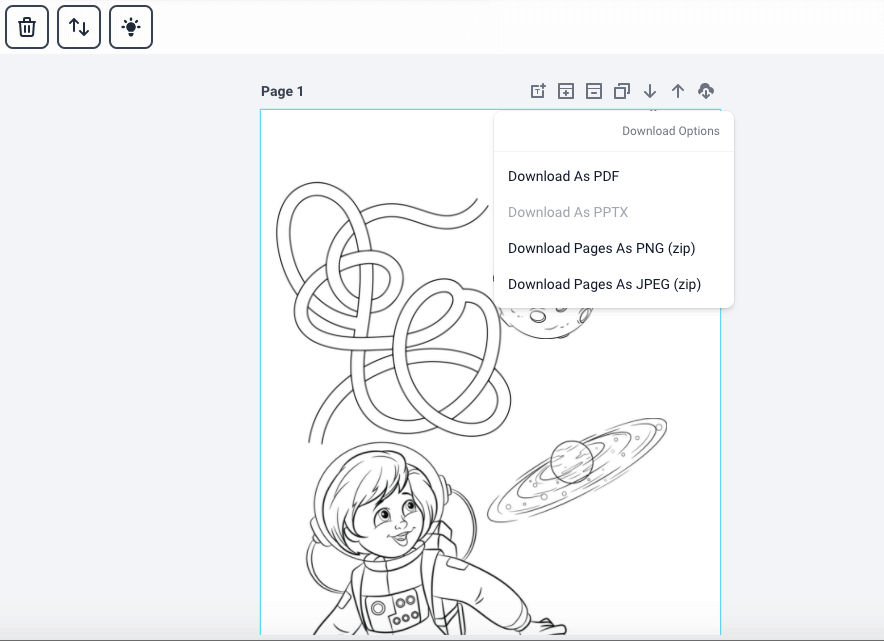
Task: Select Download Pages As PNG (zip)
Action: [x=602, y=249]
